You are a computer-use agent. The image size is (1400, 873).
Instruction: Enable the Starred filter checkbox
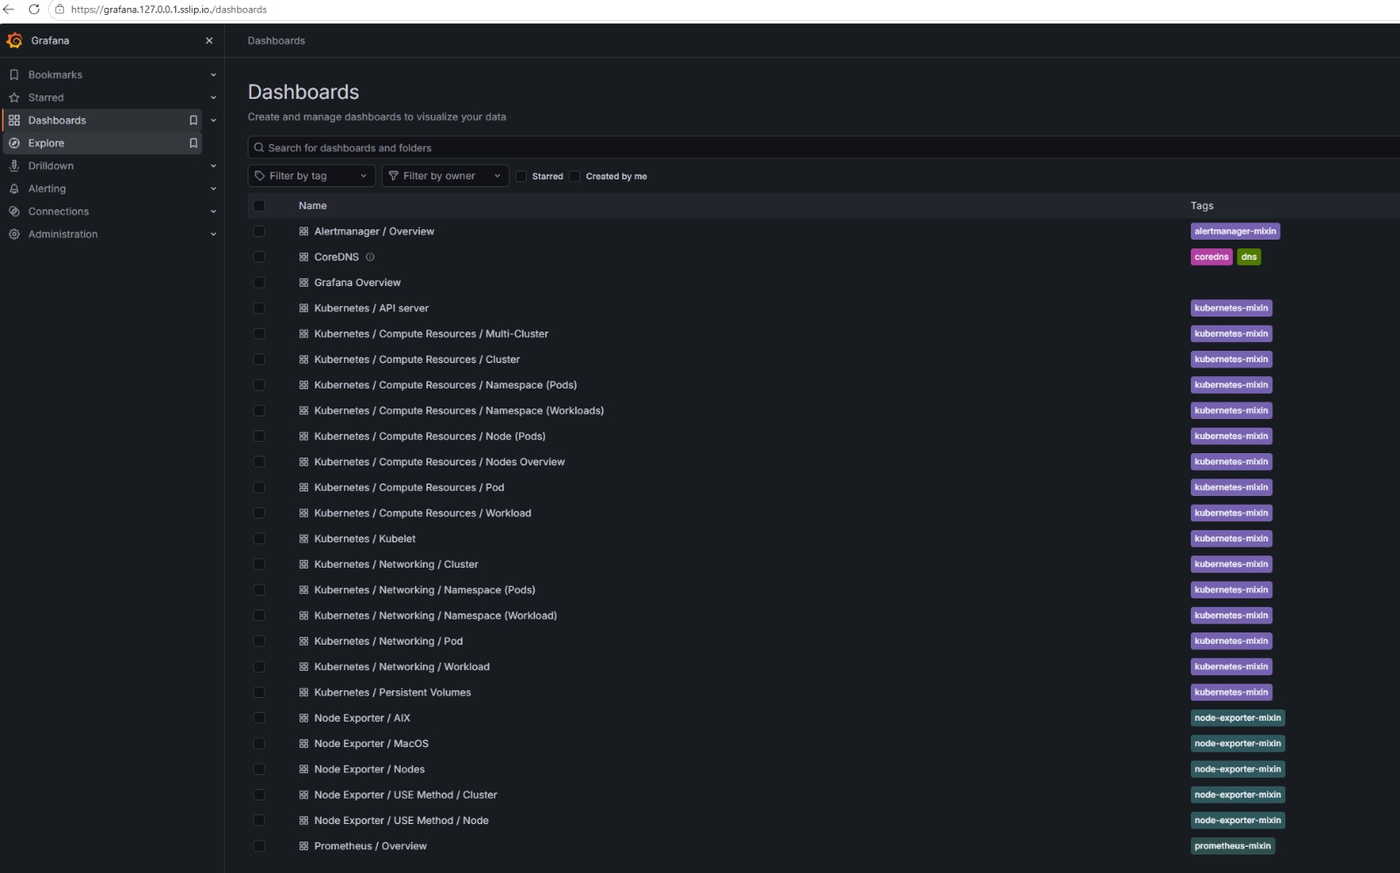pos(521,176)
